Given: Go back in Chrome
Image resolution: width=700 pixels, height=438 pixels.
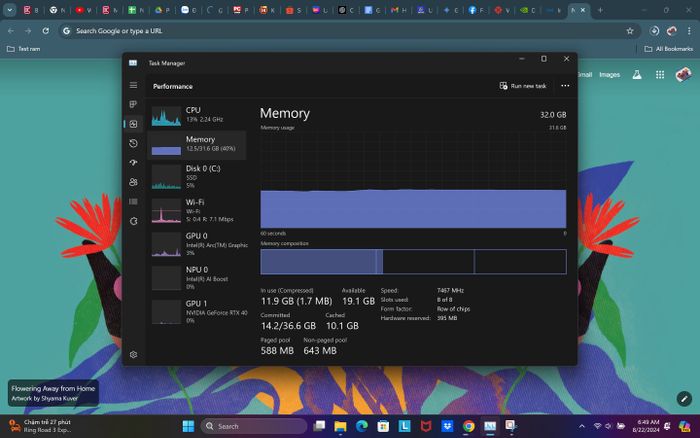Looking at the screenshot, I should coord(11,31).
